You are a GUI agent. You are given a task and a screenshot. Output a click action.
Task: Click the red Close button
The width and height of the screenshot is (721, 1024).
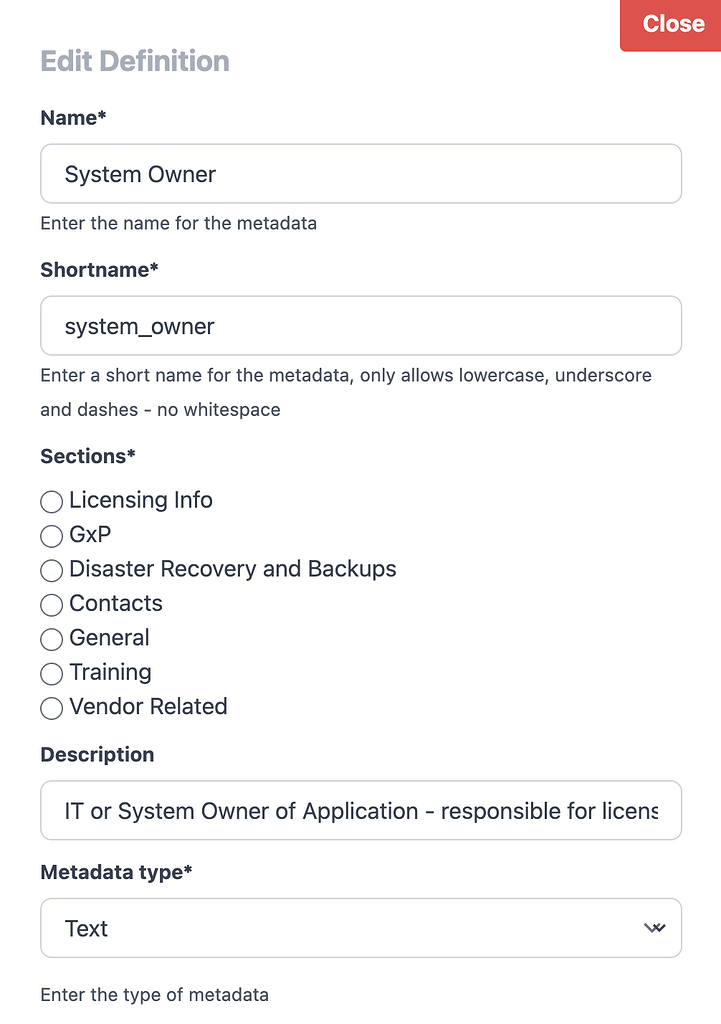point(672,24)
